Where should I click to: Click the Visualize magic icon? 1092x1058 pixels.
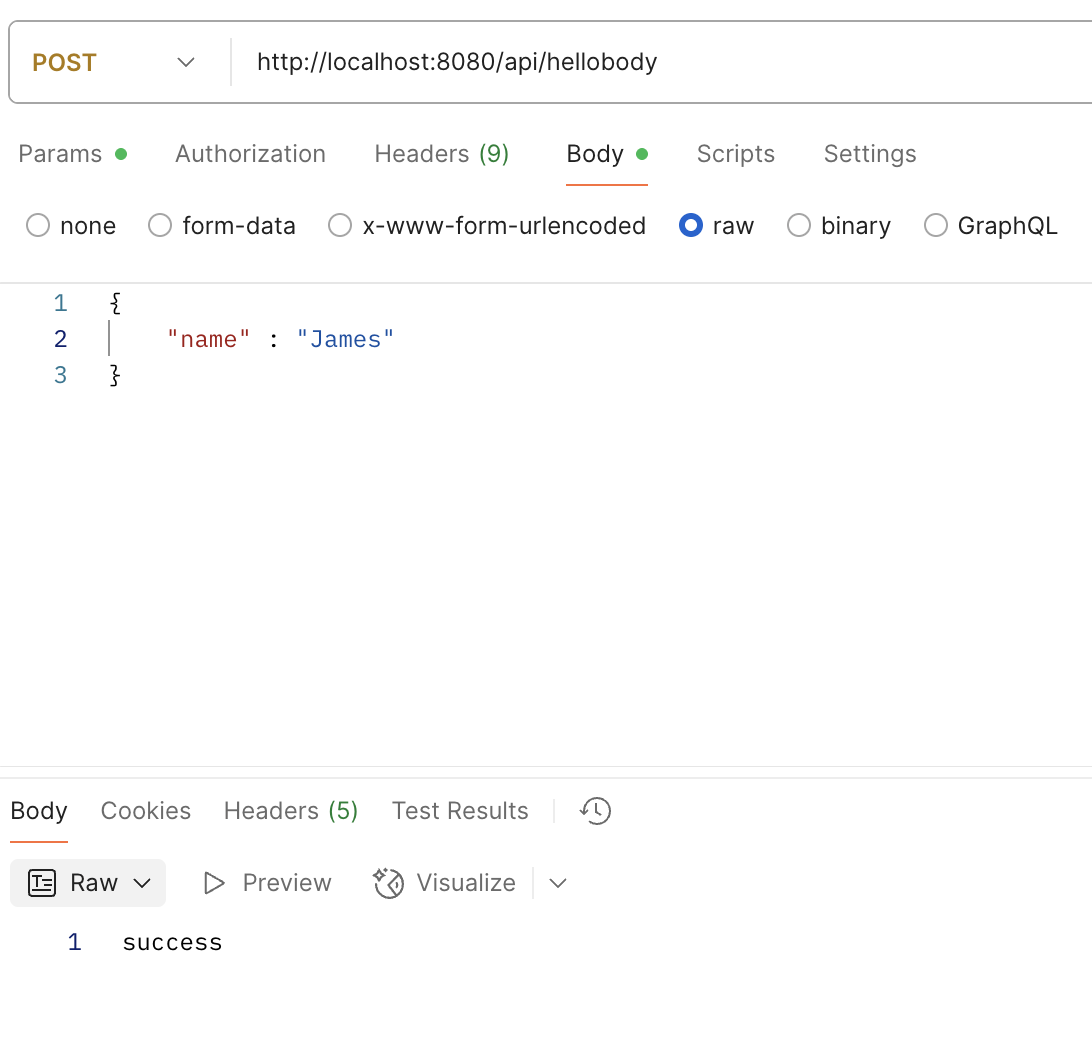(388, 883)
